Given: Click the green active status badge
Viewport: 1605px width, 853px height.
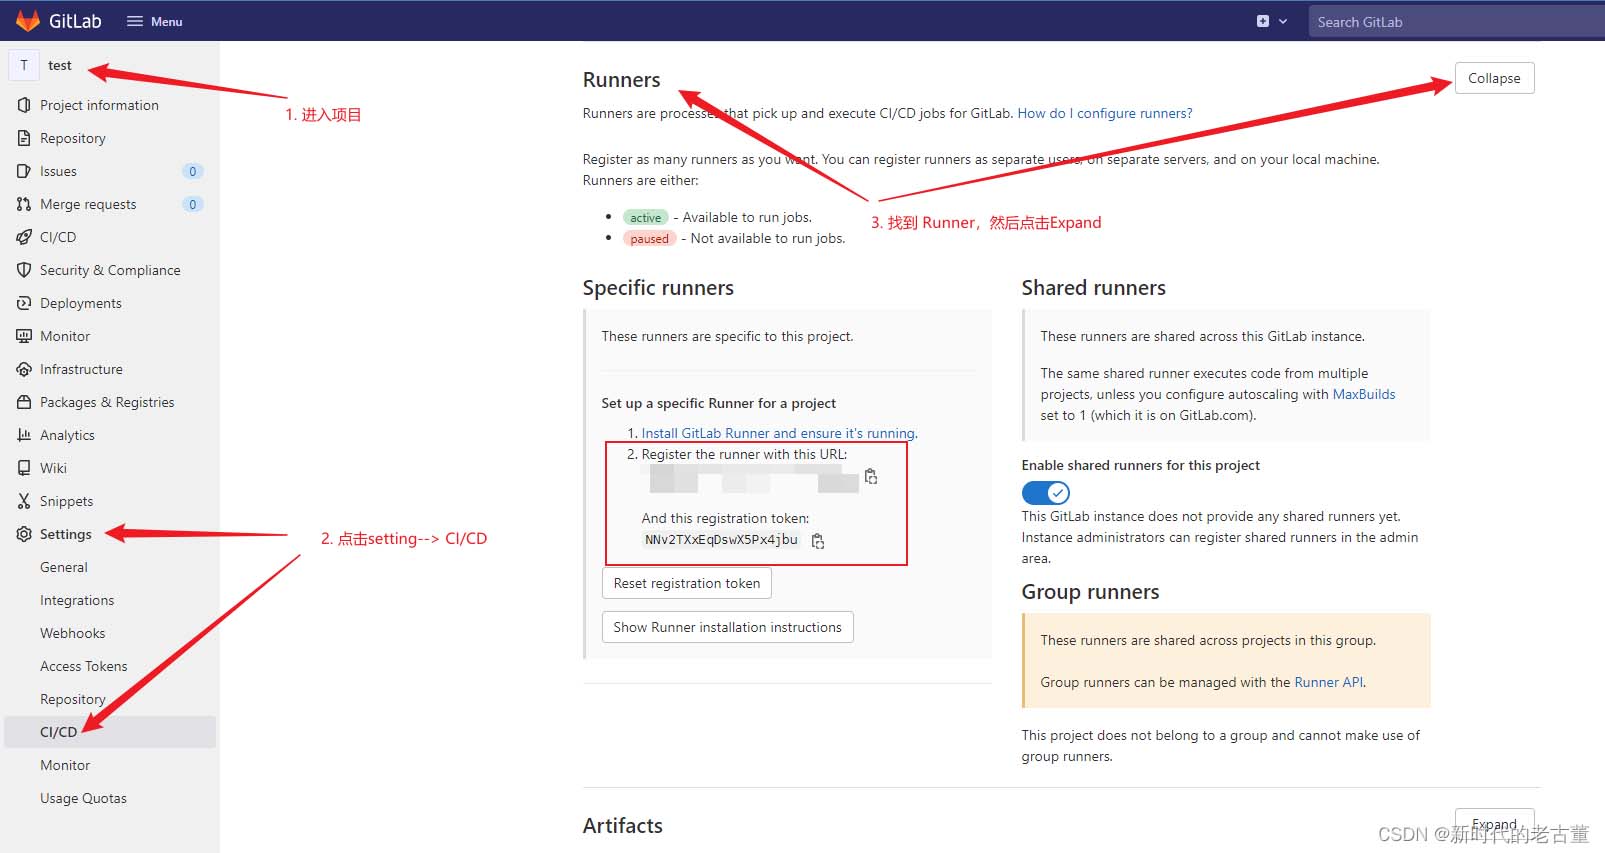Looking at the screenshot, I should tap(645, 217).
